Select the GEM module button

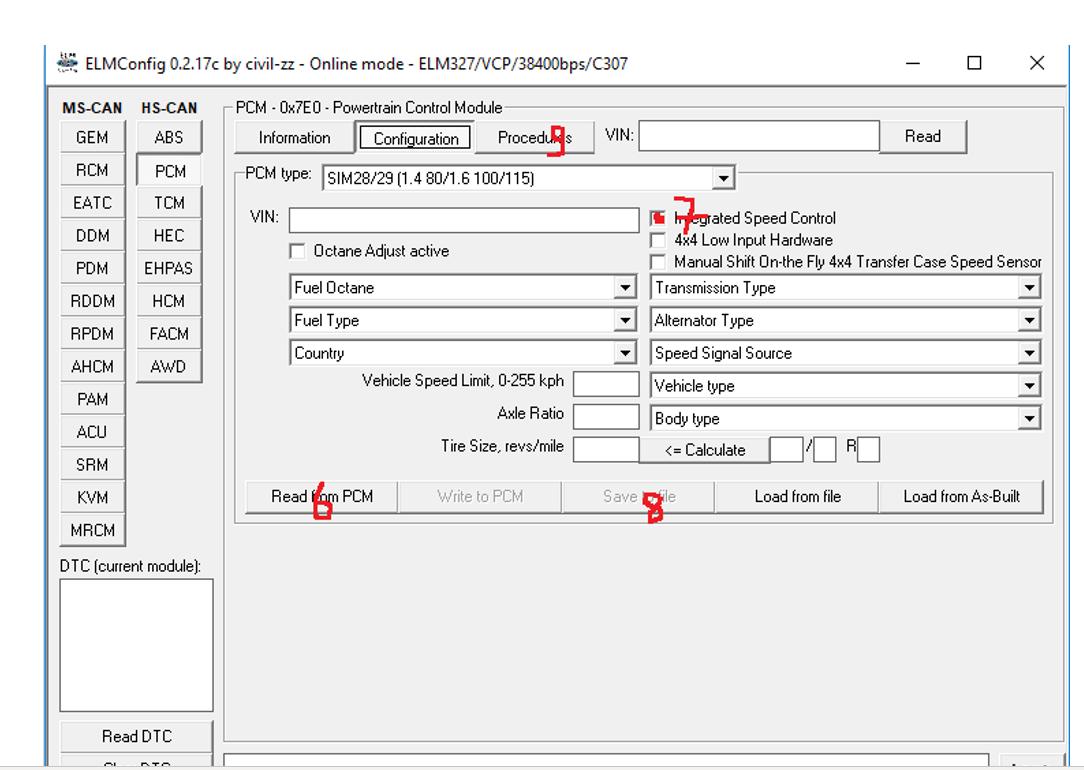tap(92, 138)
